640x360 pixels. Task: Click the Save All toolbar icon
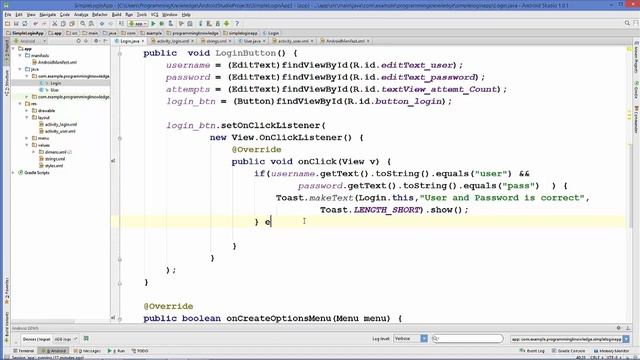(16, 24)
